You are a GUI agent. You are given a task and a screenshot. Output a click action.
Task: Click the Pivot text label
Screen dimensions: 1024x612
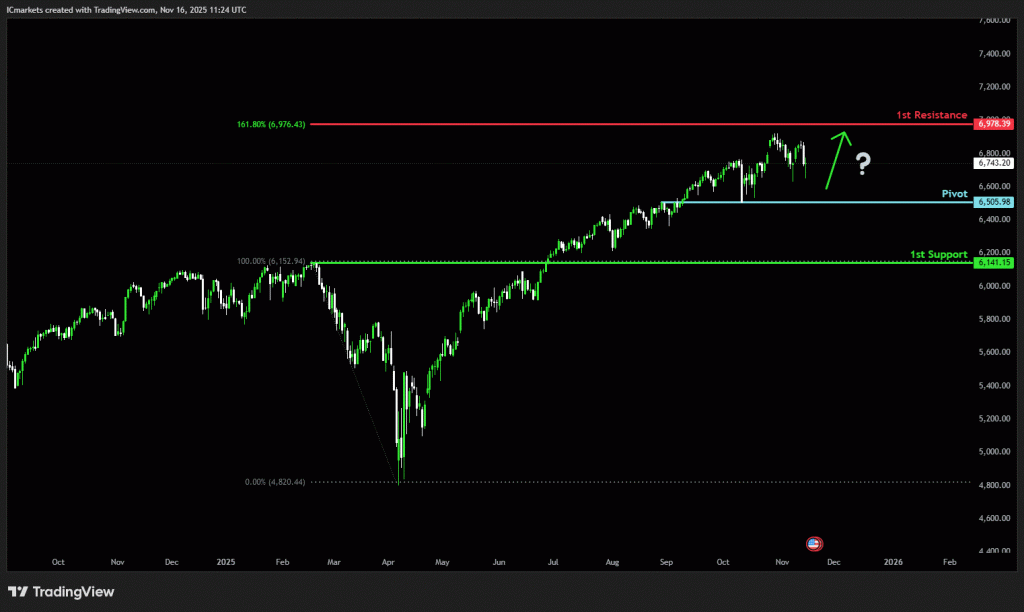pos(955,194)
